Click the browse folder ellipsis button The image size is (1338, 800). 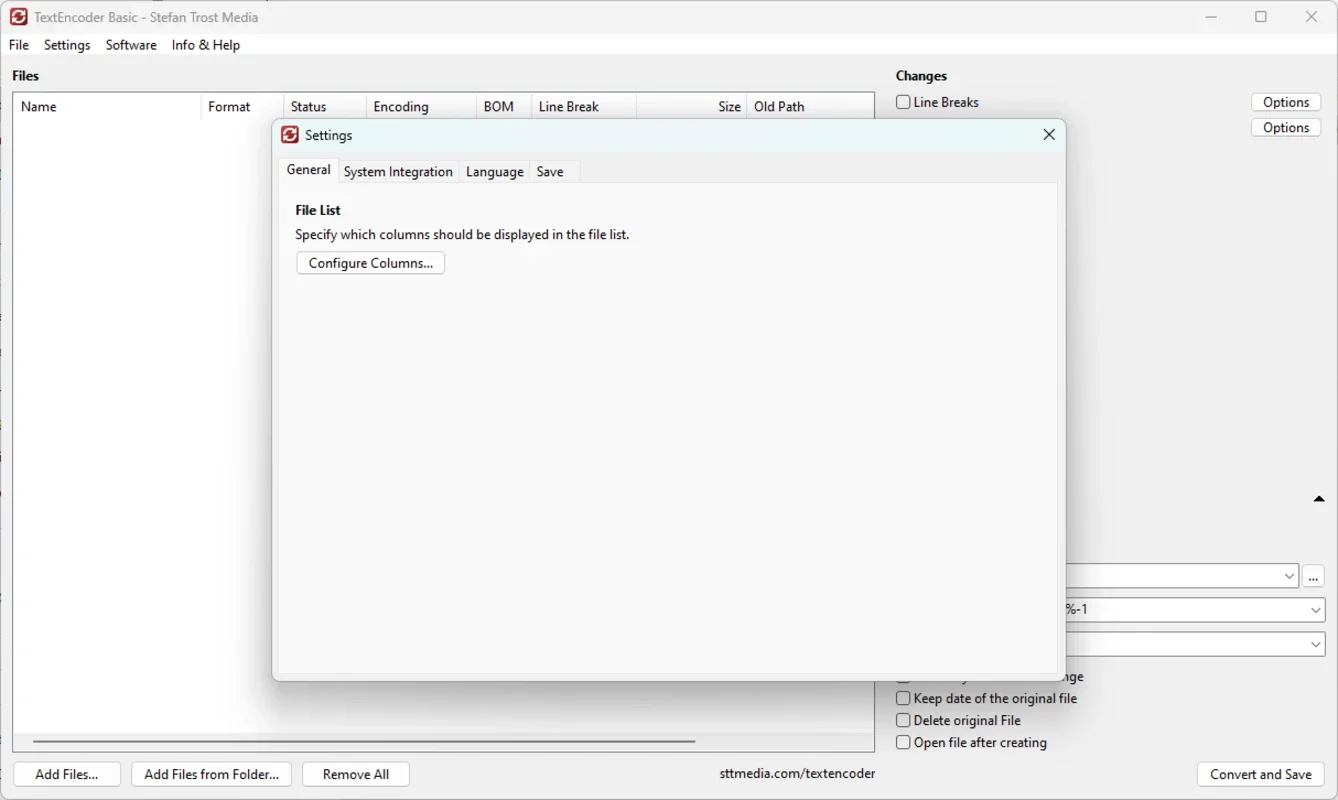coord(1314,576)
